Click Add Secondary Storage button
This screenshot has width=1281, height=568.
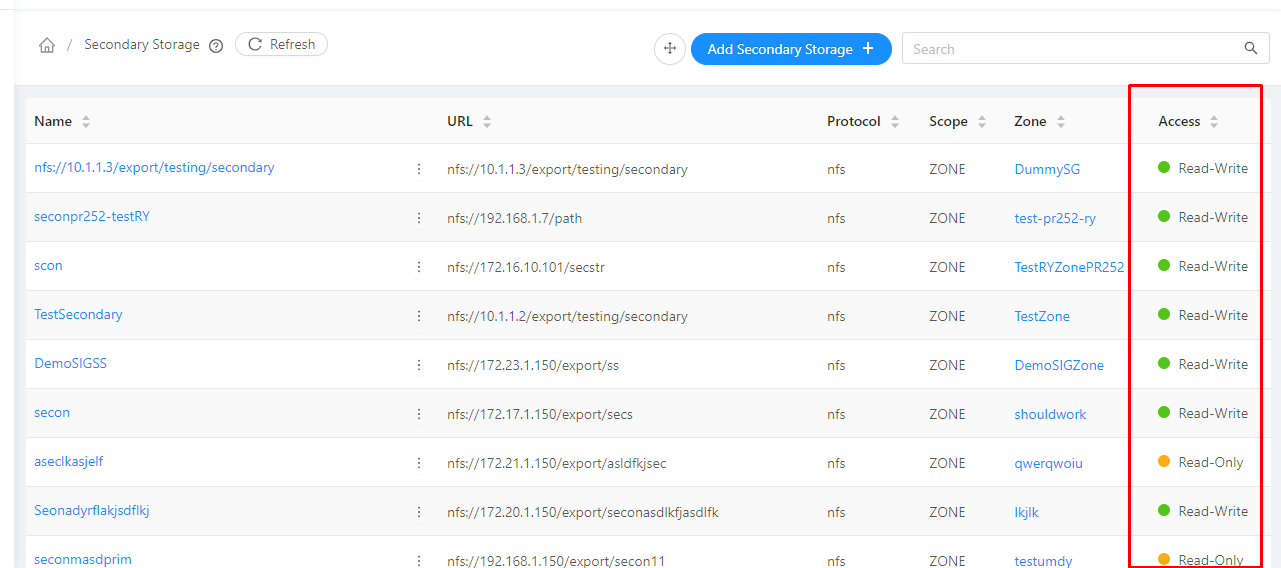coord(791,49)
